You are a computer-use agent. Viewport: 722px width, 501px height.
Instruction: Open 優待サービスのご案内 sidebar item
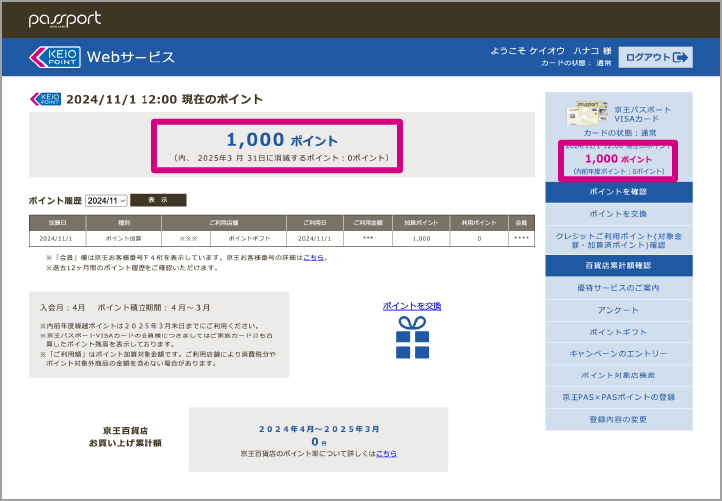618,288
